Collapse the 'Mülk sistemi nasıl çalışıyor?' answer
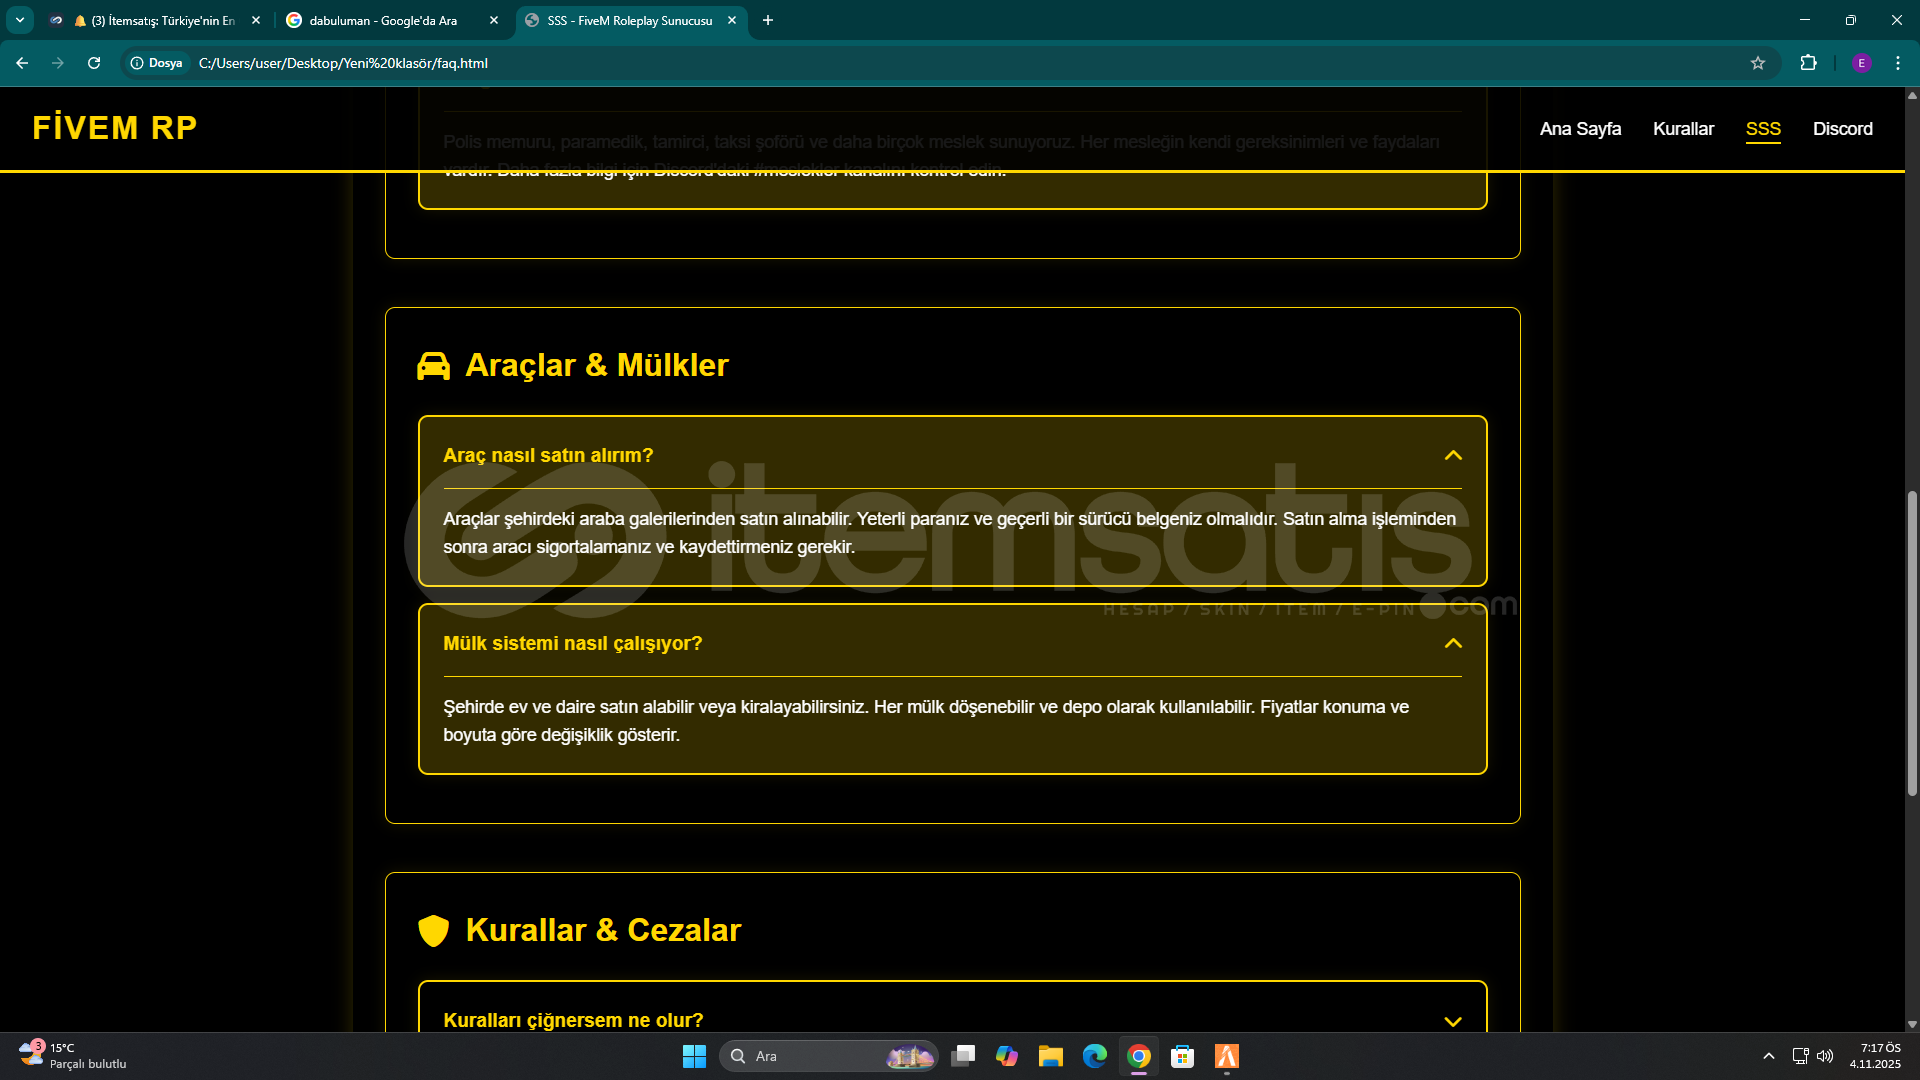 (x=1452, y=644)
